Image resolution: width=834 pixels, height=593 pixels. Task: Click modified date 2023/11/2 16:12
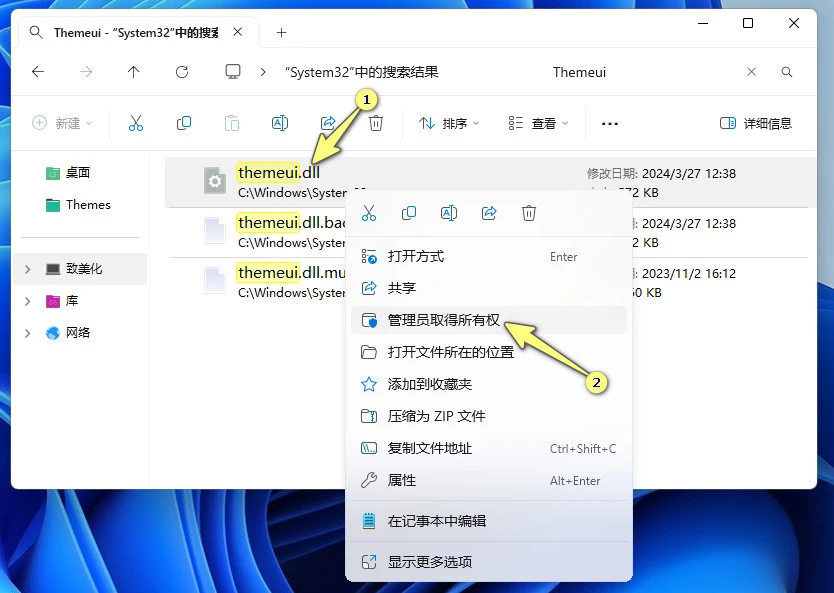click(x=689, y=273)
